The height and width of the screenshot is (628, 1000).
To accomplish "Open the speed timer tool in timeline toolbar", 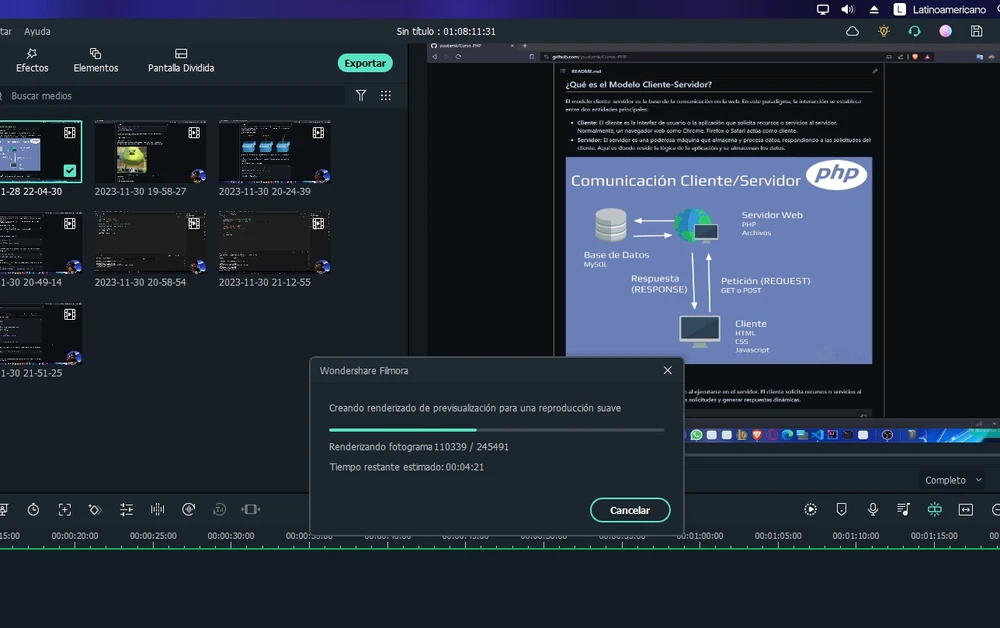I will [x=33, y=509].
